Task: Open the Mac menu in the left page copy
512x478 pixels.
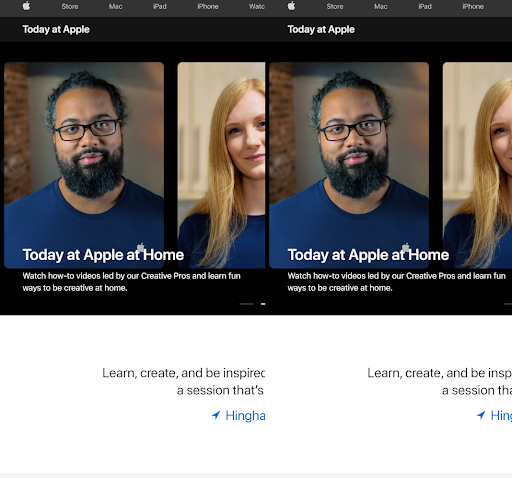Action: [115, 6]
